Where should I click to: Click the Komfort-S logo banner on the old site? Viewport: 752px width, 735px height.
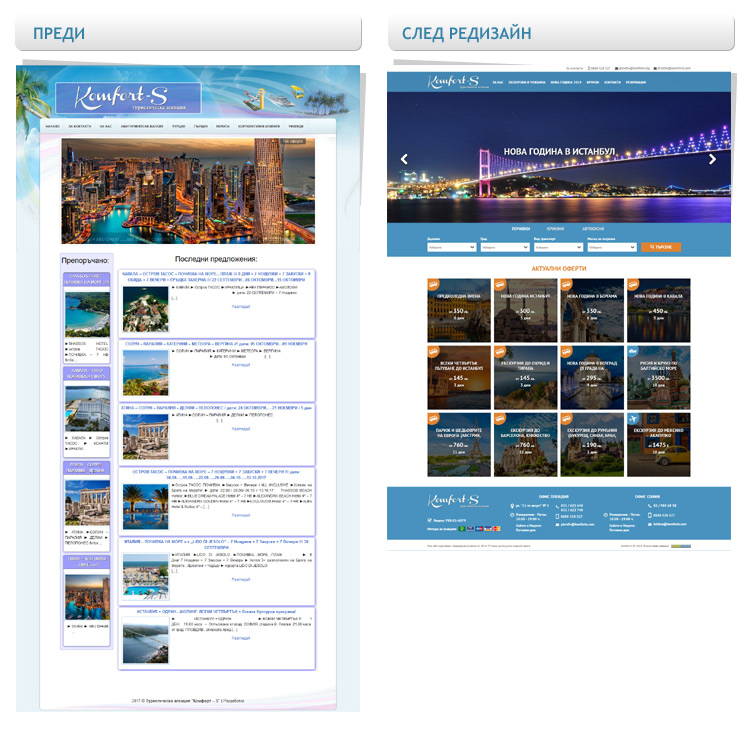128,98
